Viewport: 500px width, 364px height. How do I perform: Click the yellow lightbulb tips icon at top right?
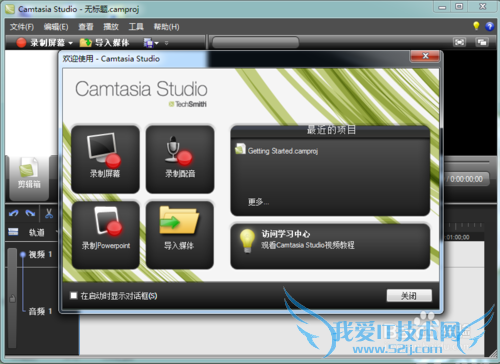[476, 26]
